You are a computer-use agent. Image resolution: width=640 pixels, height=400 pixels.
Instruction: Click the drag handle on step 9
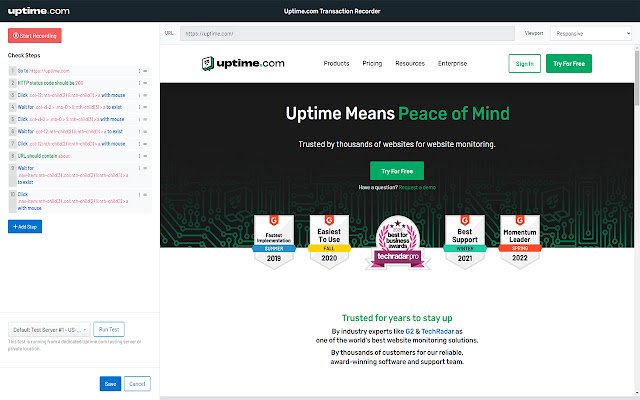pos(145,168)
